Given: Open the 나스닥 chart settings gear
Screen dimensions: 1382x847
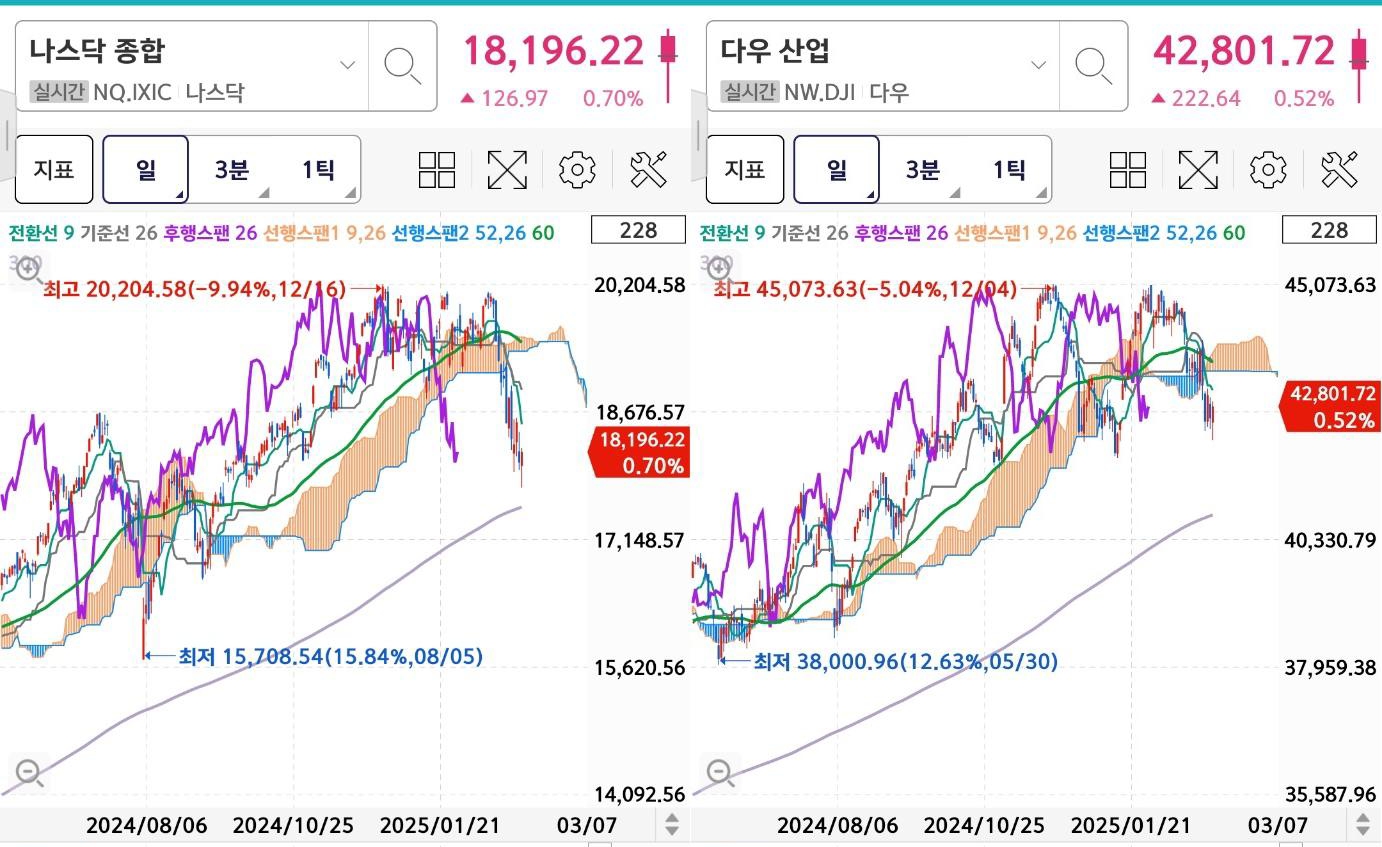Looking at the screenshot, I should 577,170.
